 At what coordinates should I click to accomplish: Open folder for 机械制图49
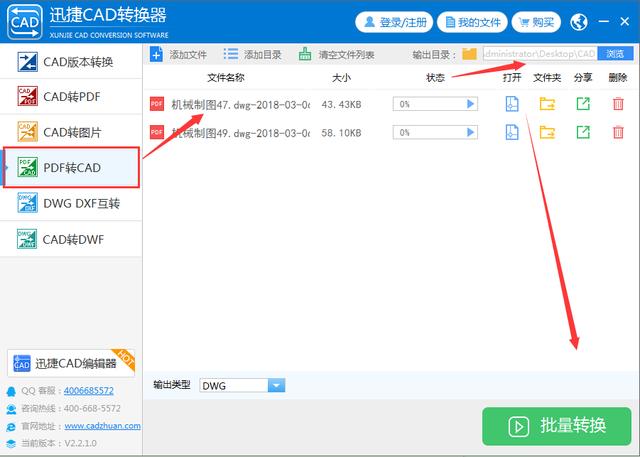pos(547,132)
